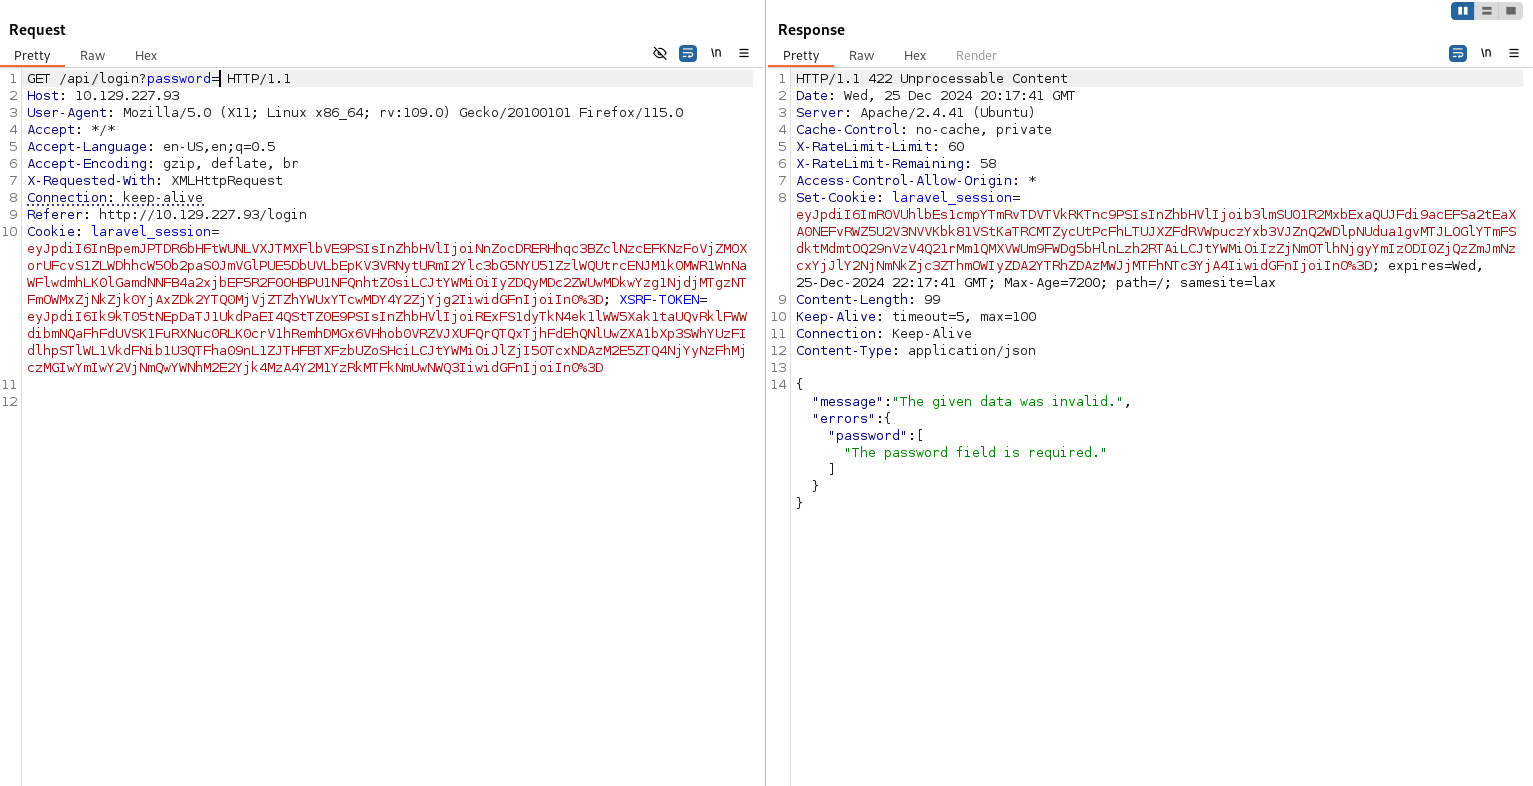Select side-by-side split layout icon
1533x786 pixels.
(x=1463, y=11)
